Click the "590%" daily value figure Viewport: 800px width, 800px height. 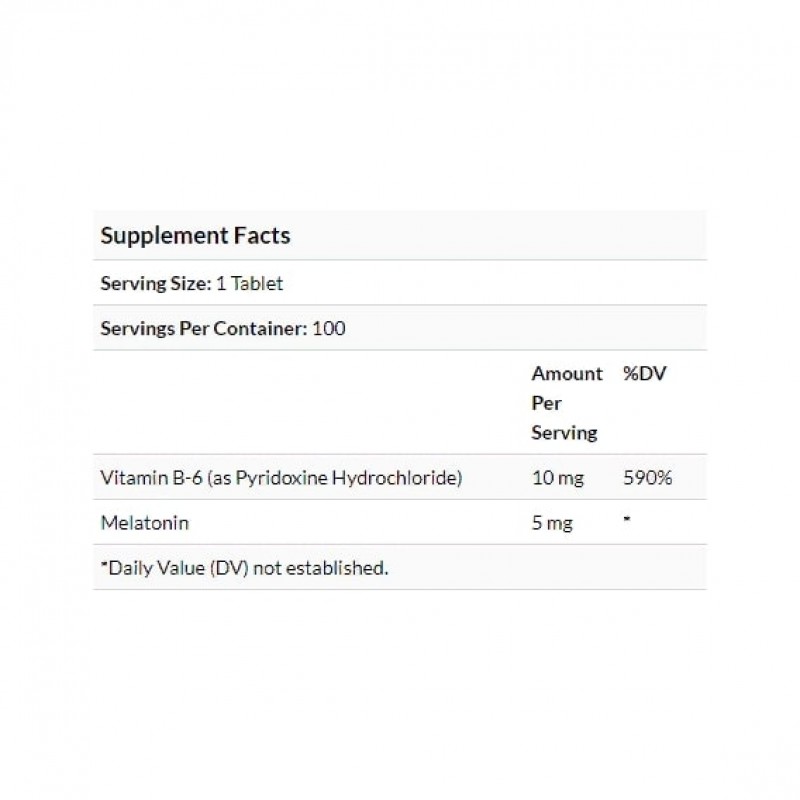647,478
